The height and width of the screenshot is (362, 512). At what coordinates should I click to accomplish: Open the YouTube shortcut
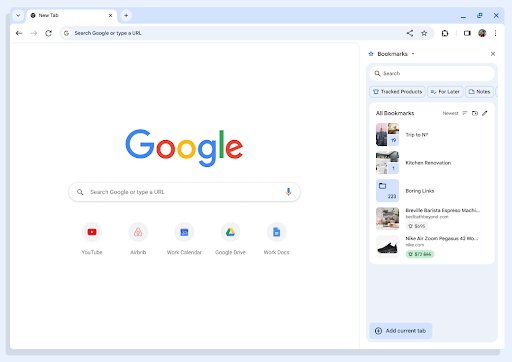(x=92, y=238)
